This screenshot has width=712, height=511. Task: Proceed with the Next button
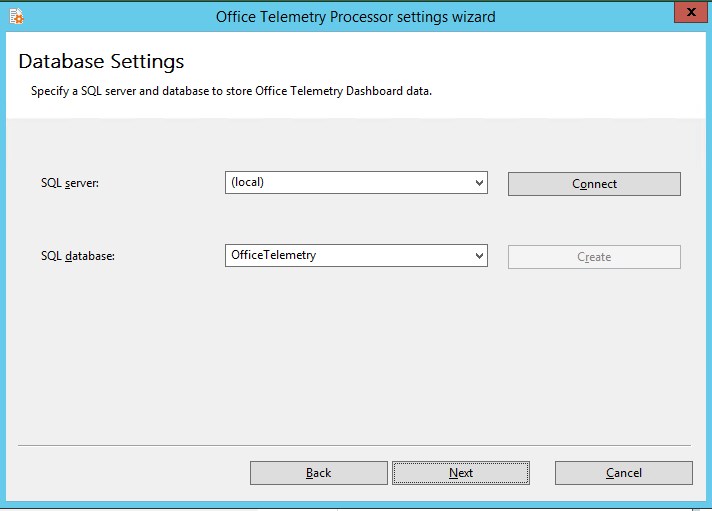[461, 473]
